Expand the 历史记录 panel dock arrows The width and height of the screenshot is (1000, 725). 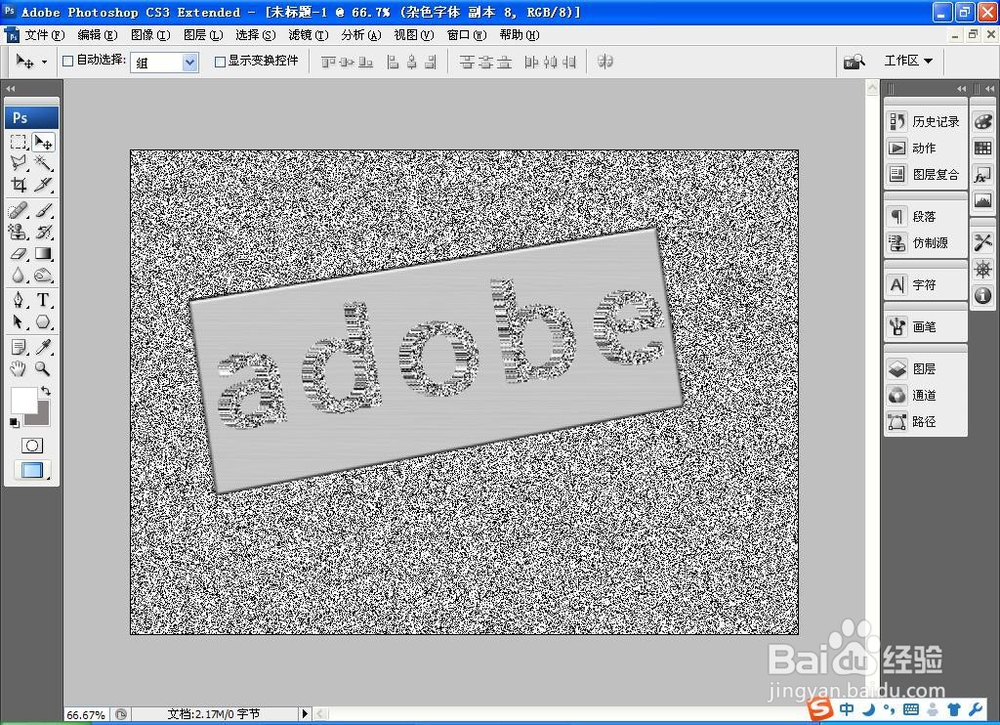(961, 89)
